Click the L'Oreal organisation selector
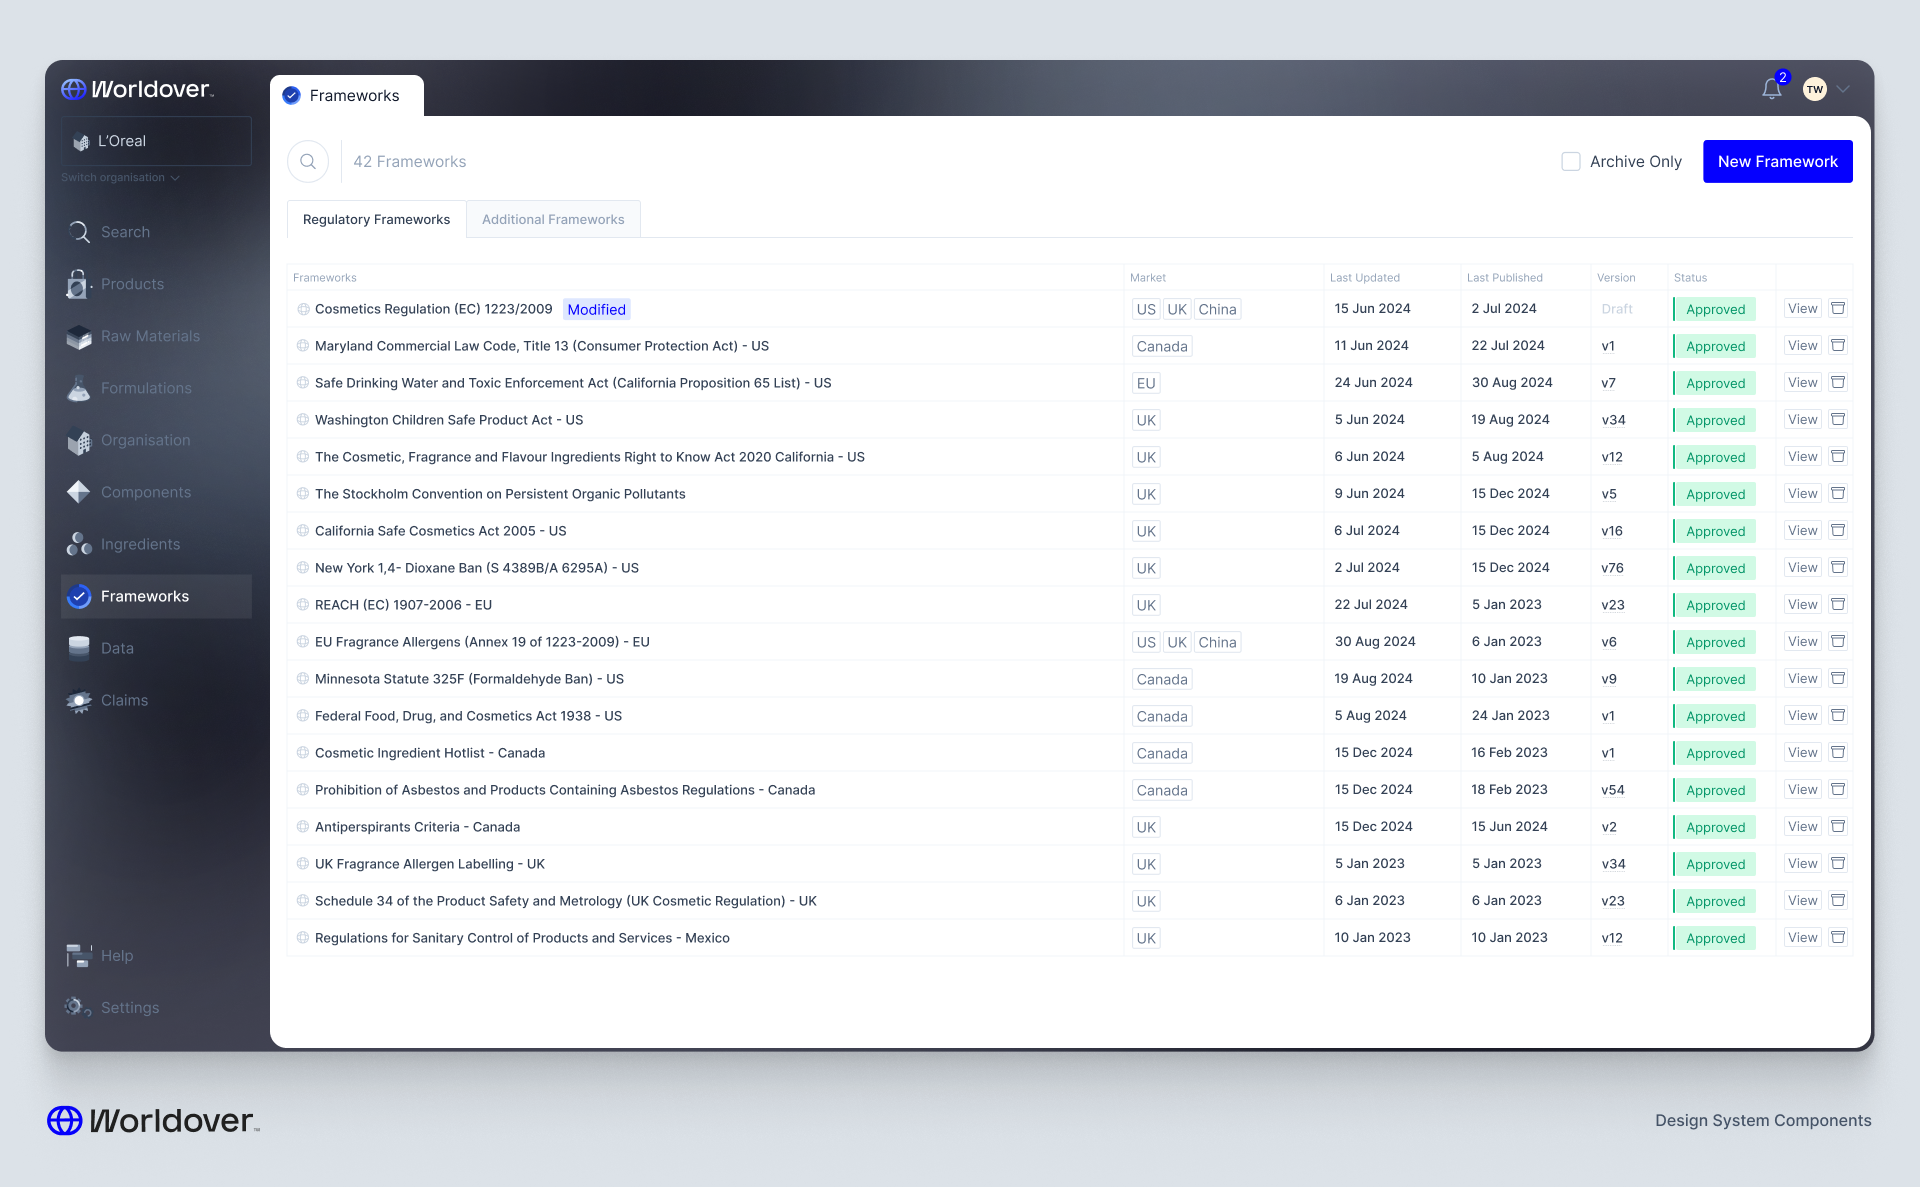The width and height of the screenshot is (1920, 1187). pos(156,141)
